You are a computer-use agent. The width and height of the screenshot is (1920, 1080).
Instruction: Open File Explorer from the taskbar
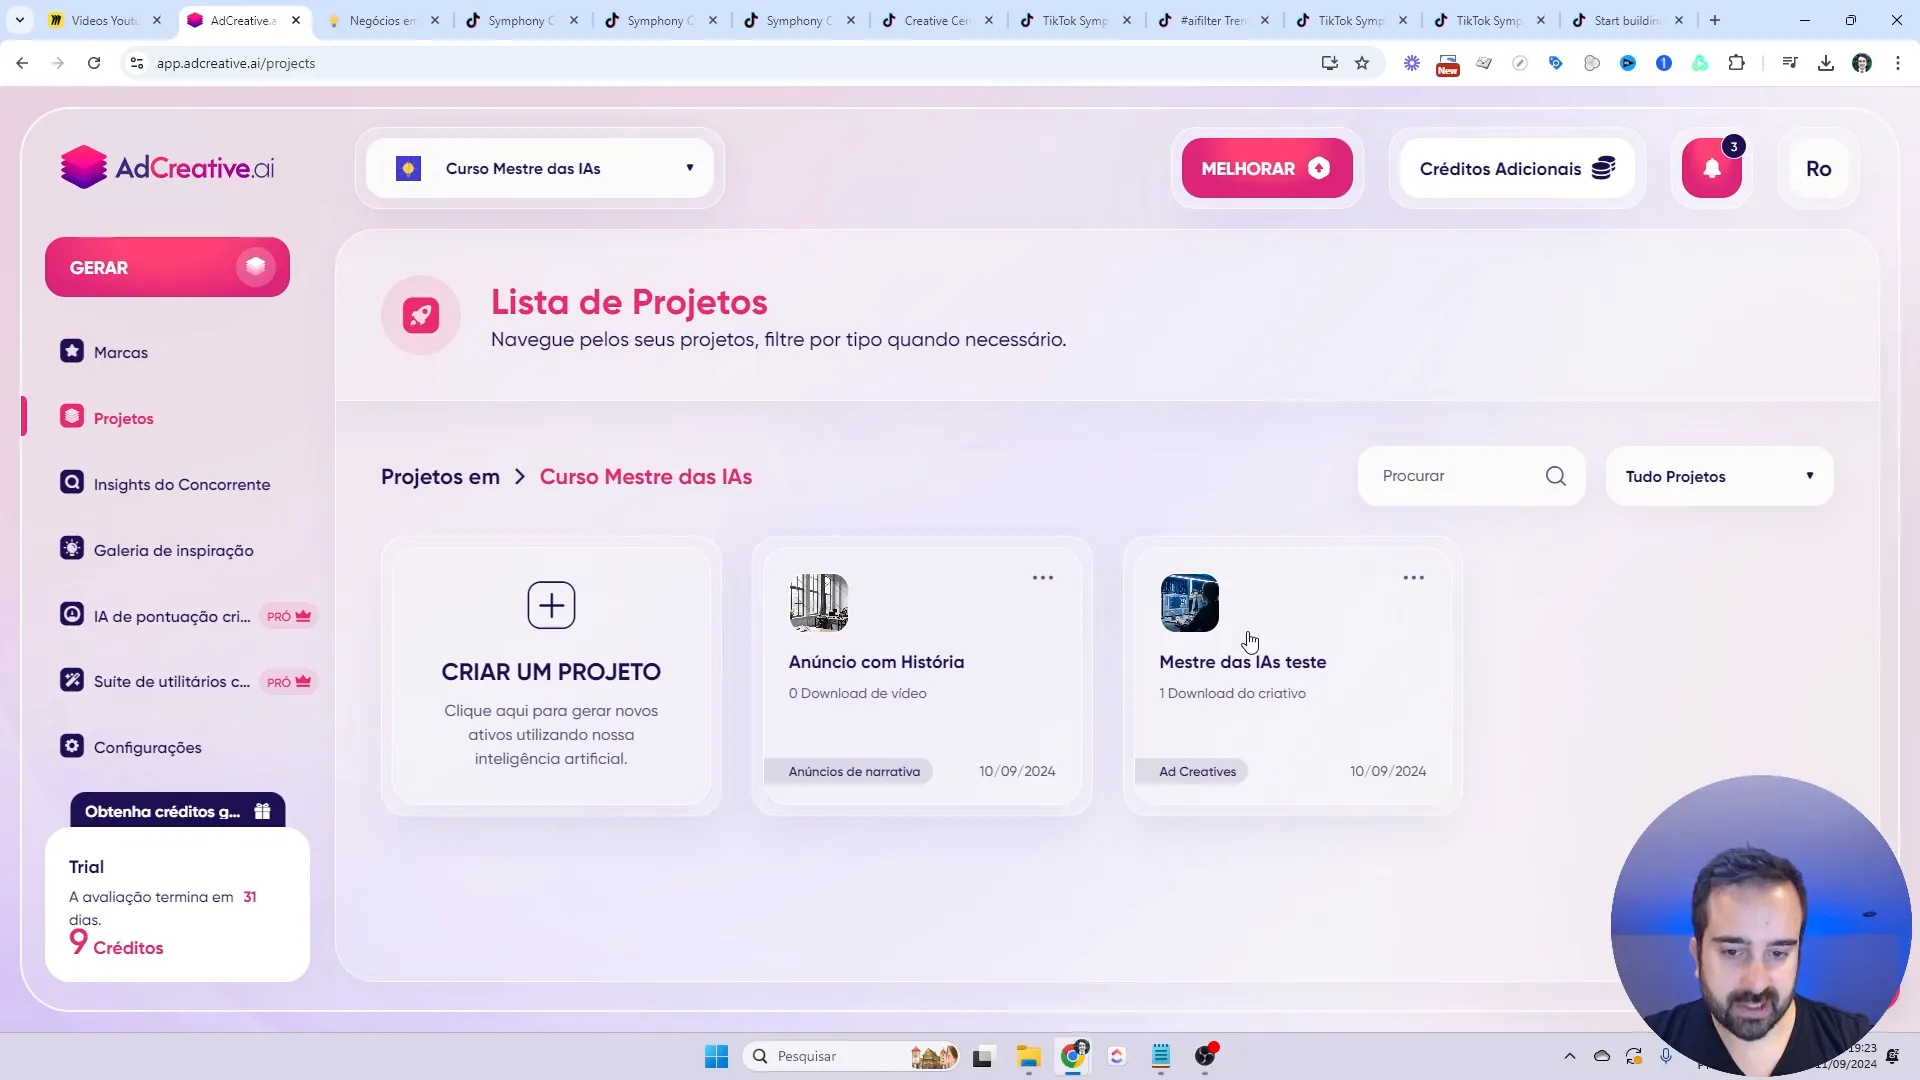point(1029,1056)
